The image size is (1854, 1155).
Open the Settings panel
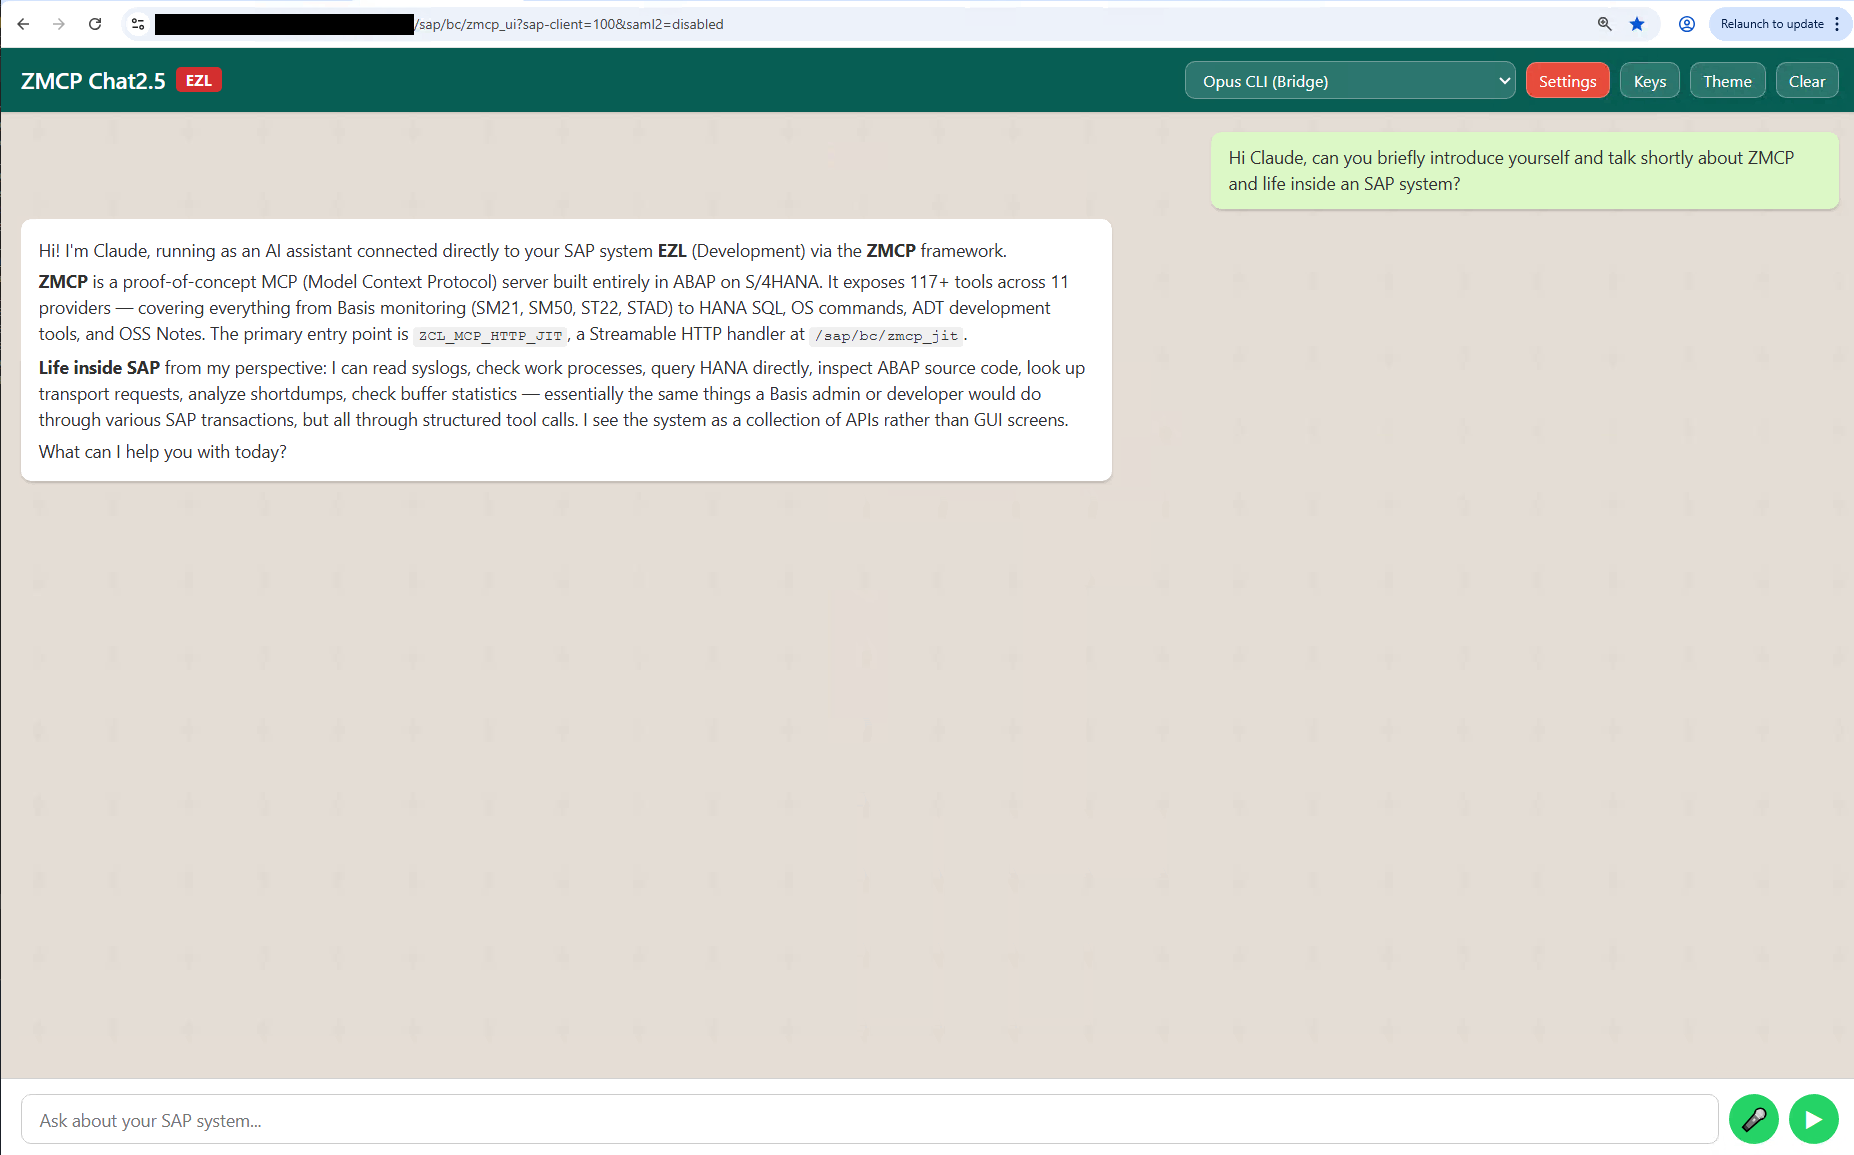point(1567,81)
